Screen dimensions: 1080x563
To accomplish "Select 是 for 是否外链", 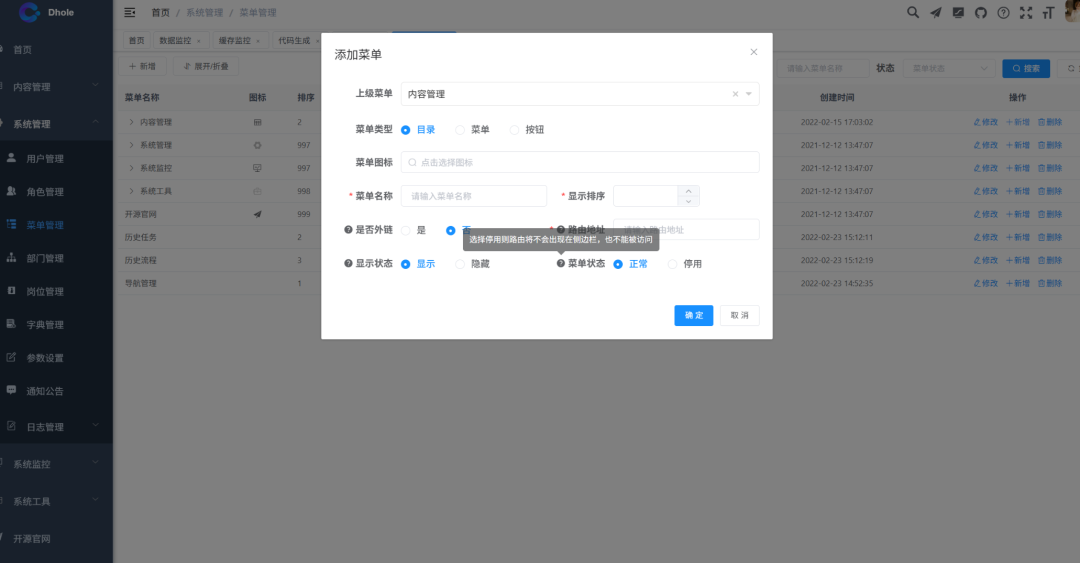I will (406, 230).
